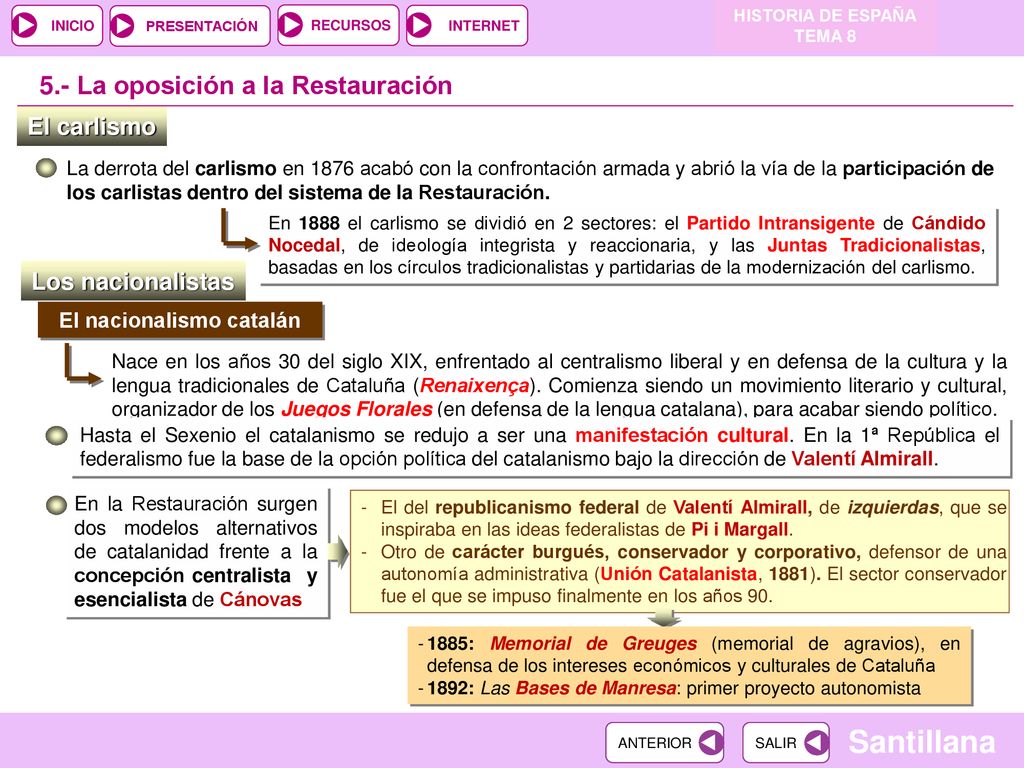
Task: Click the INICIO play arrow icon
Action: (x=26, y=25)
